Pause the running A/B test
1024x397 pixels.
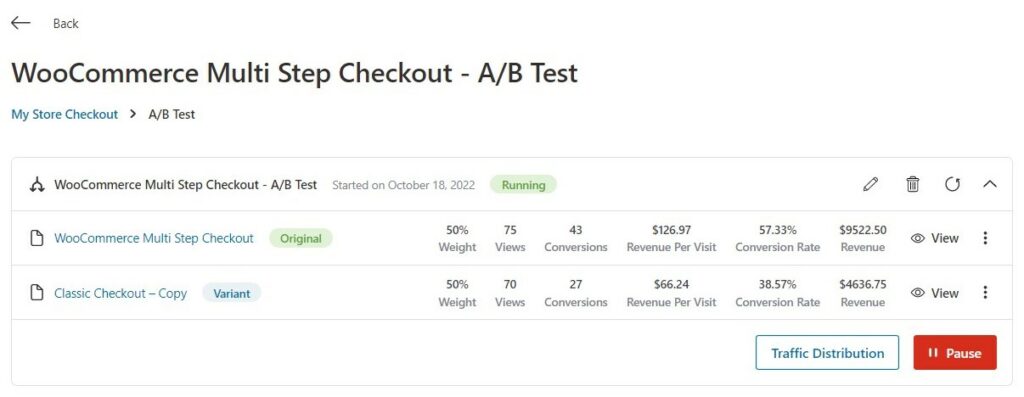[955, 353]
